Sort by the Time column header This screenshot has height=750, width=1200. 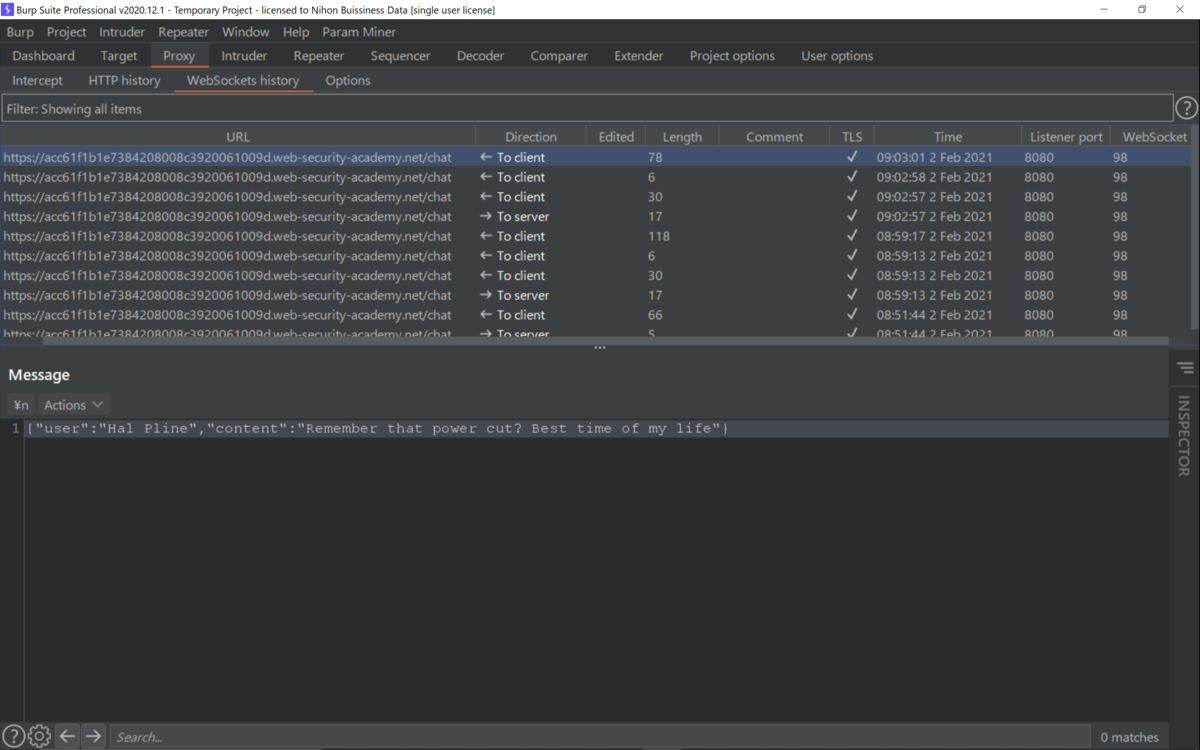[948, 137]
